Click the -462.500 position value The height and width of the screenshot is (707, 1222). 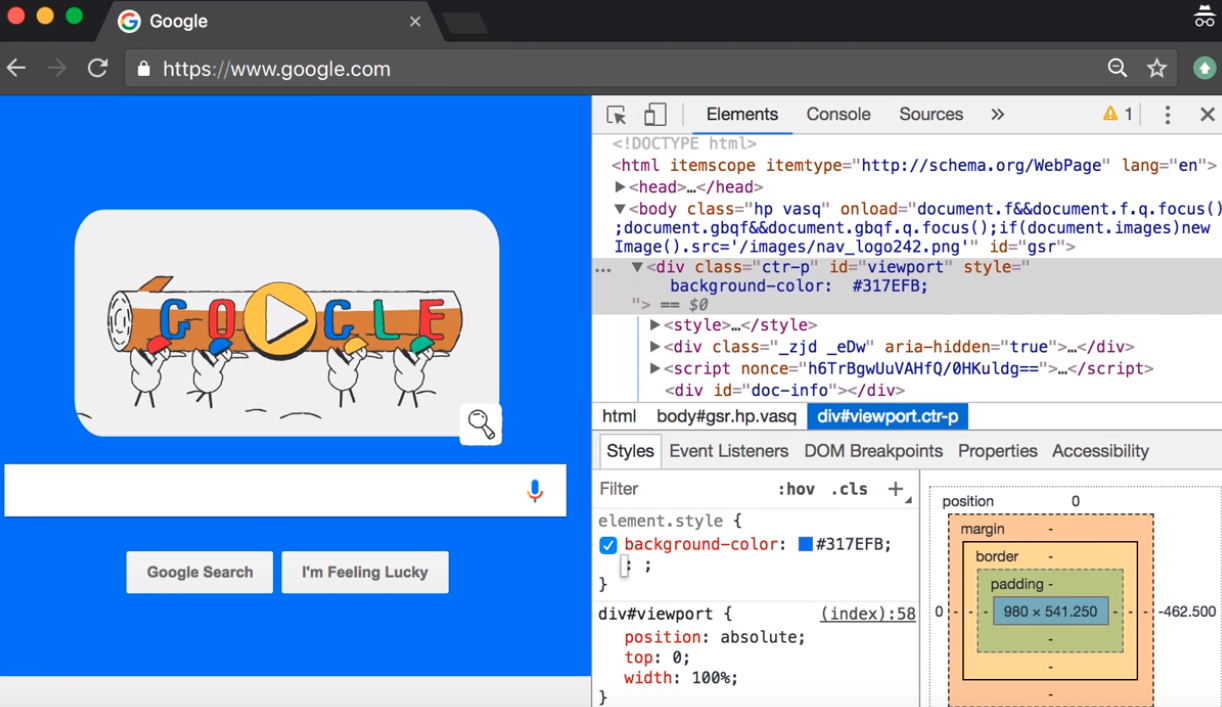pyautogui.click(x=1187, y=611)
